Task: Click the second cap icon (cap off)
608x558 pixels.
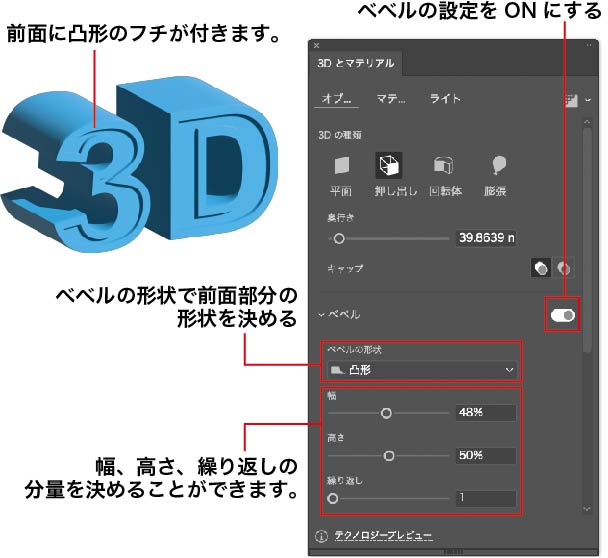Action: [x=565, y=269]
